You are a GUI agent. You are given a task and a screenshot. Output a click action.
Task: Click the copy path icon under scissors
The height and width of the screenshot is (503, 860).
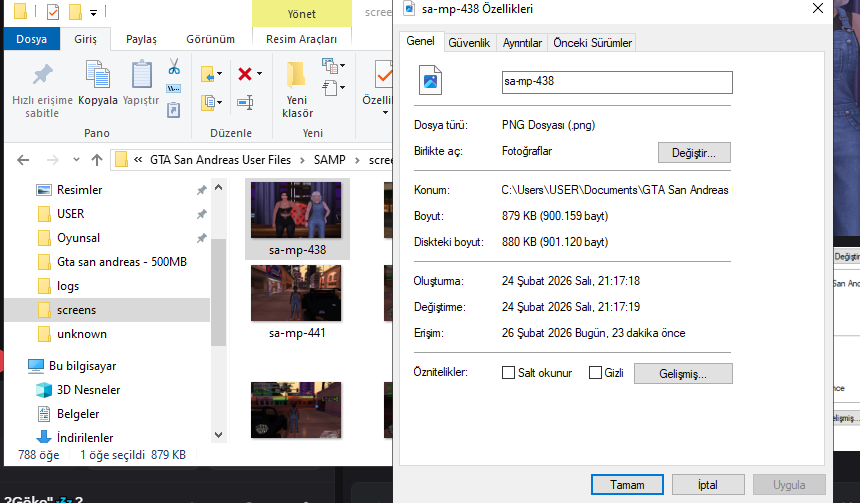pyautogui.click(x=174, y=88)
